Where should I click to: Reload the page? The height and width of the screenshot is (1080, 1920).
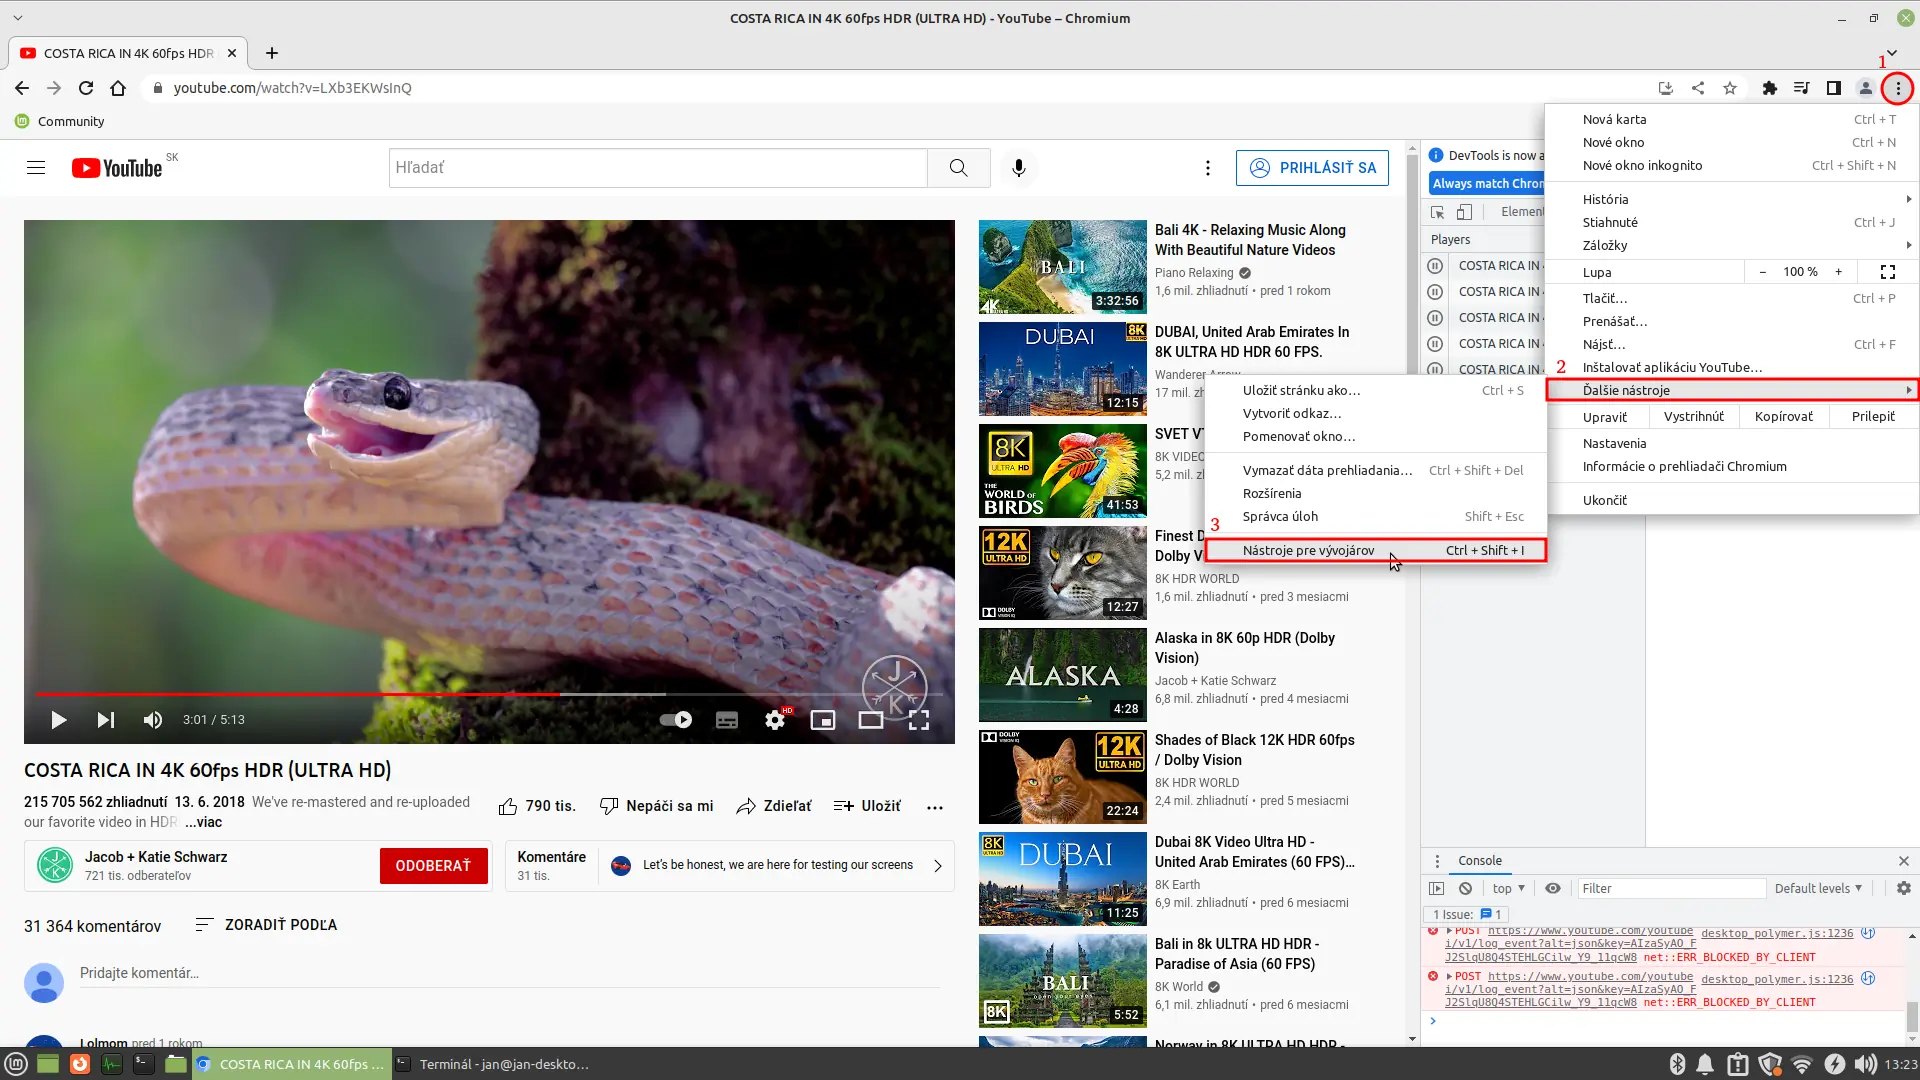click(86, 88)
